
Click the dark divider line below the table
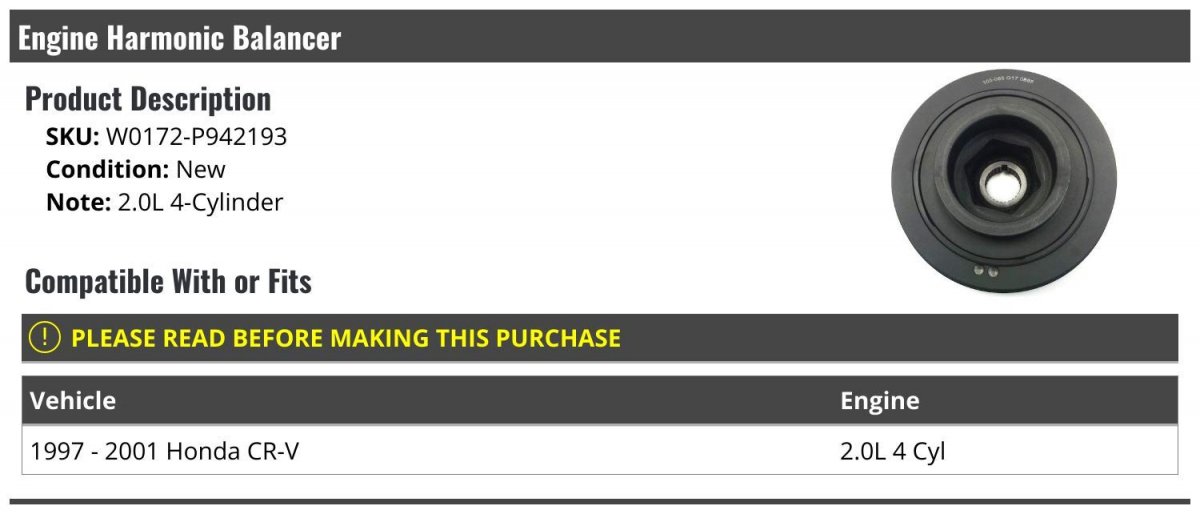[x=600, y=501]
